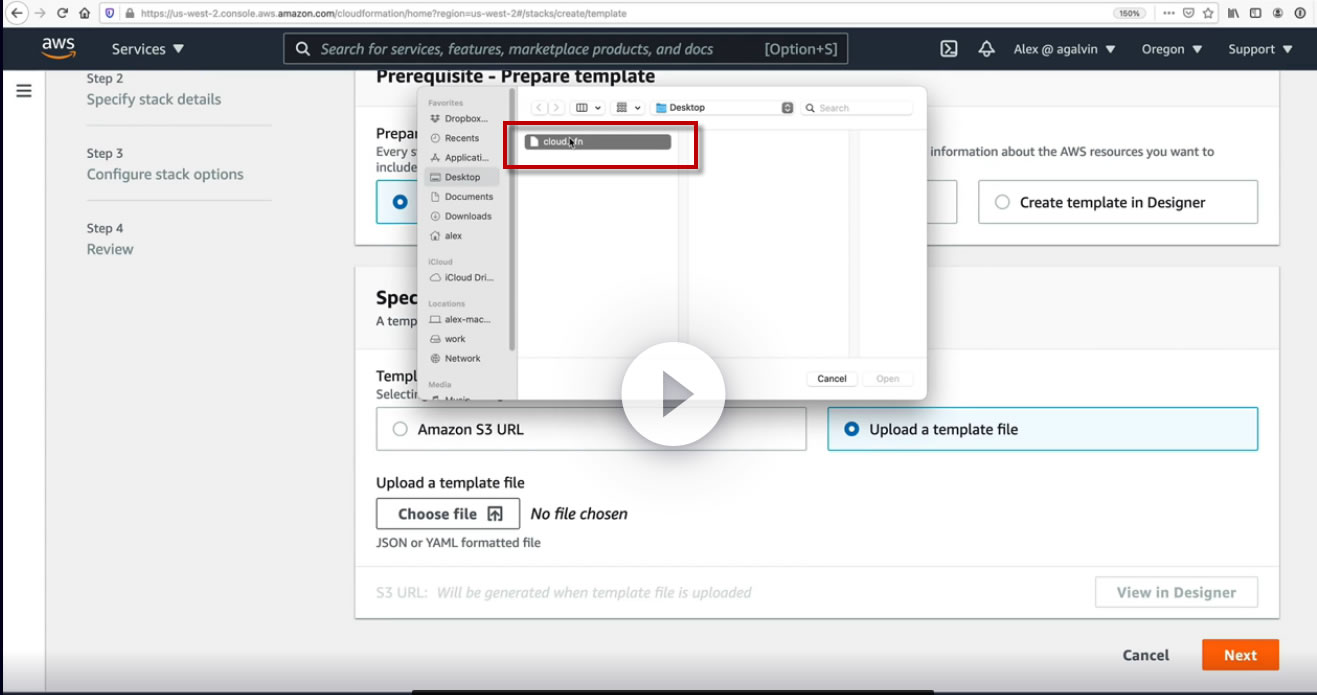The width and height of the screenshot is (1317, 695).
Task: Select Upload a template file radio option
Action: pos(1042,429)
